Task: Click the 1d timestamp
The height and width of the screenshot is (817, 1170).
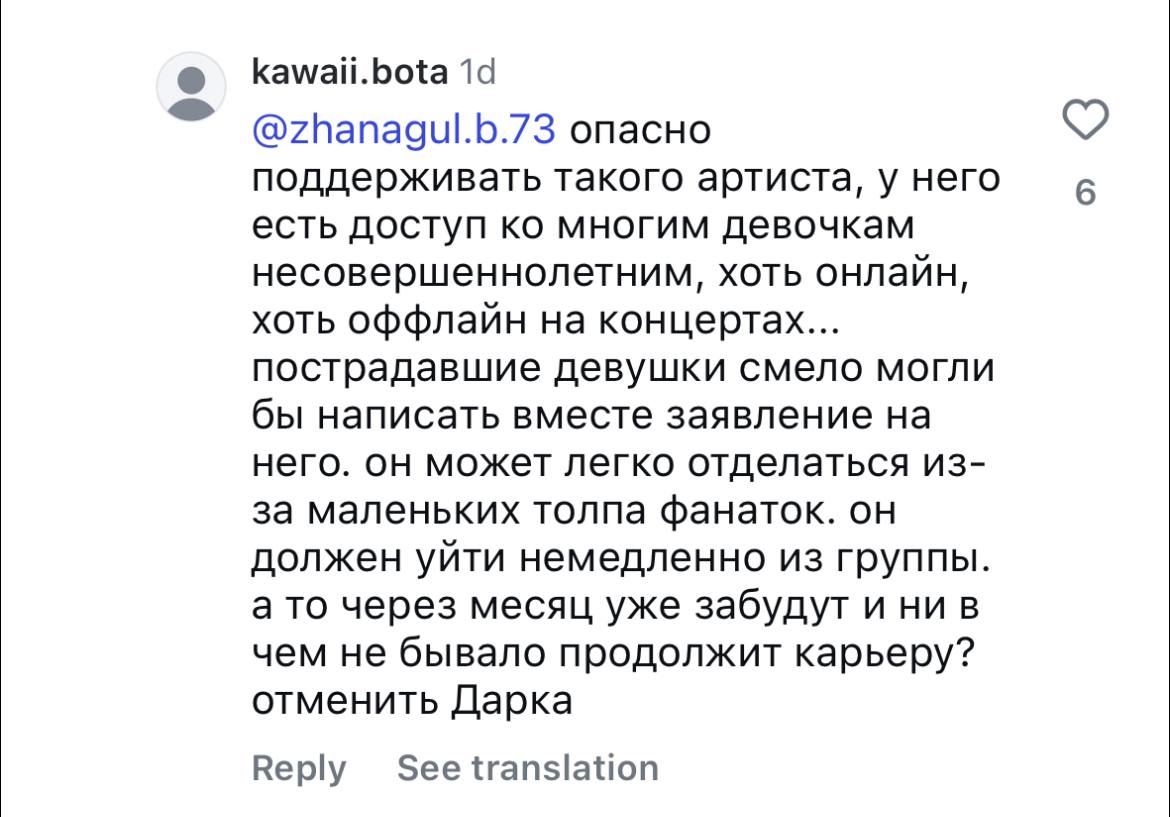Action: coord(478,72)
